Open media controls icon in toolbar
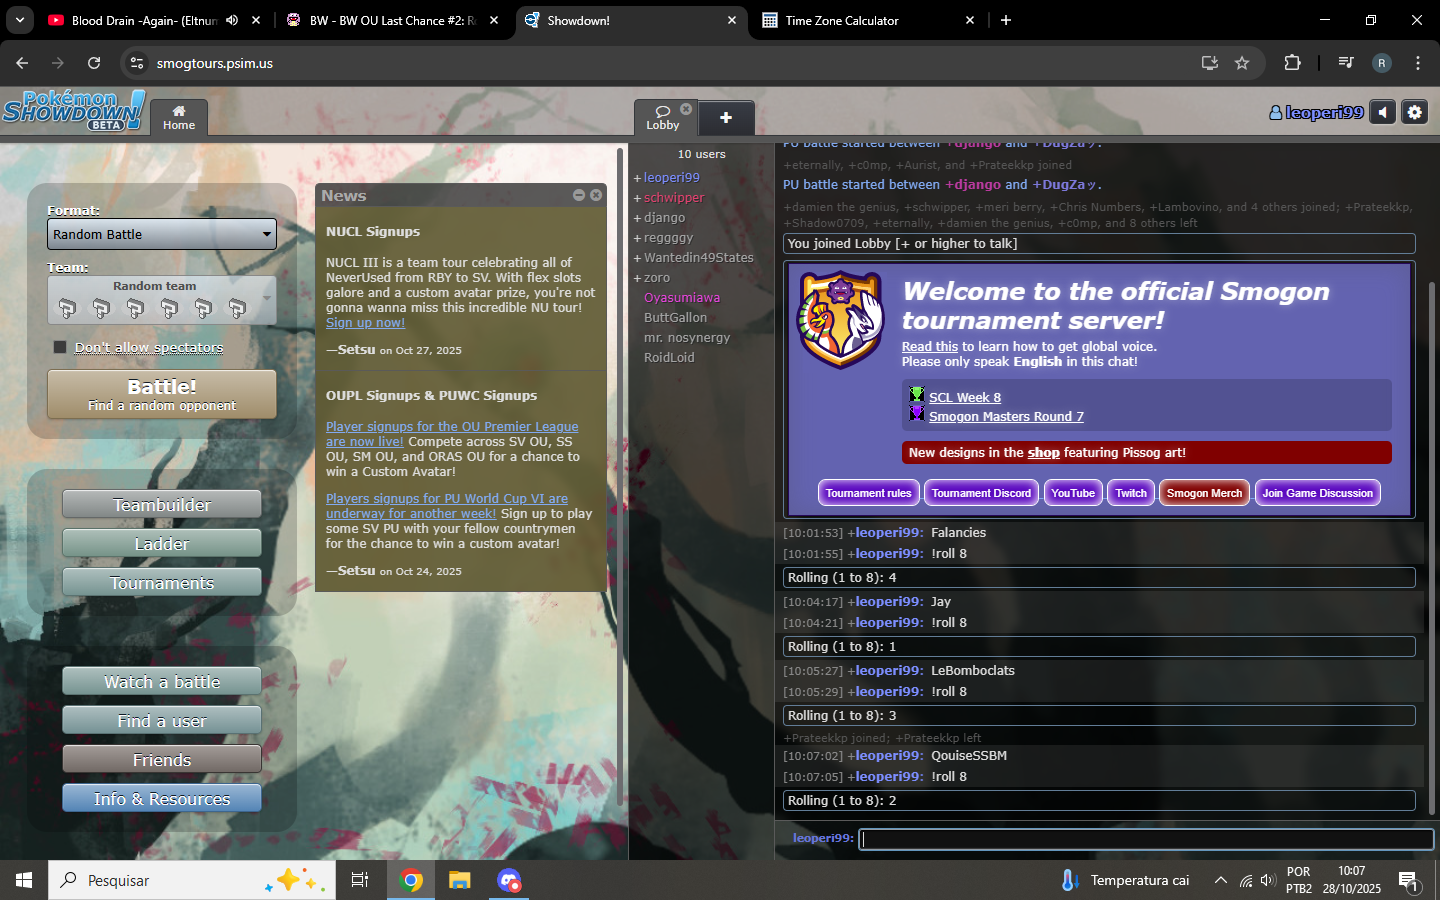Viewport: 1440px width, 900px height. click(x=1346, y=63)
